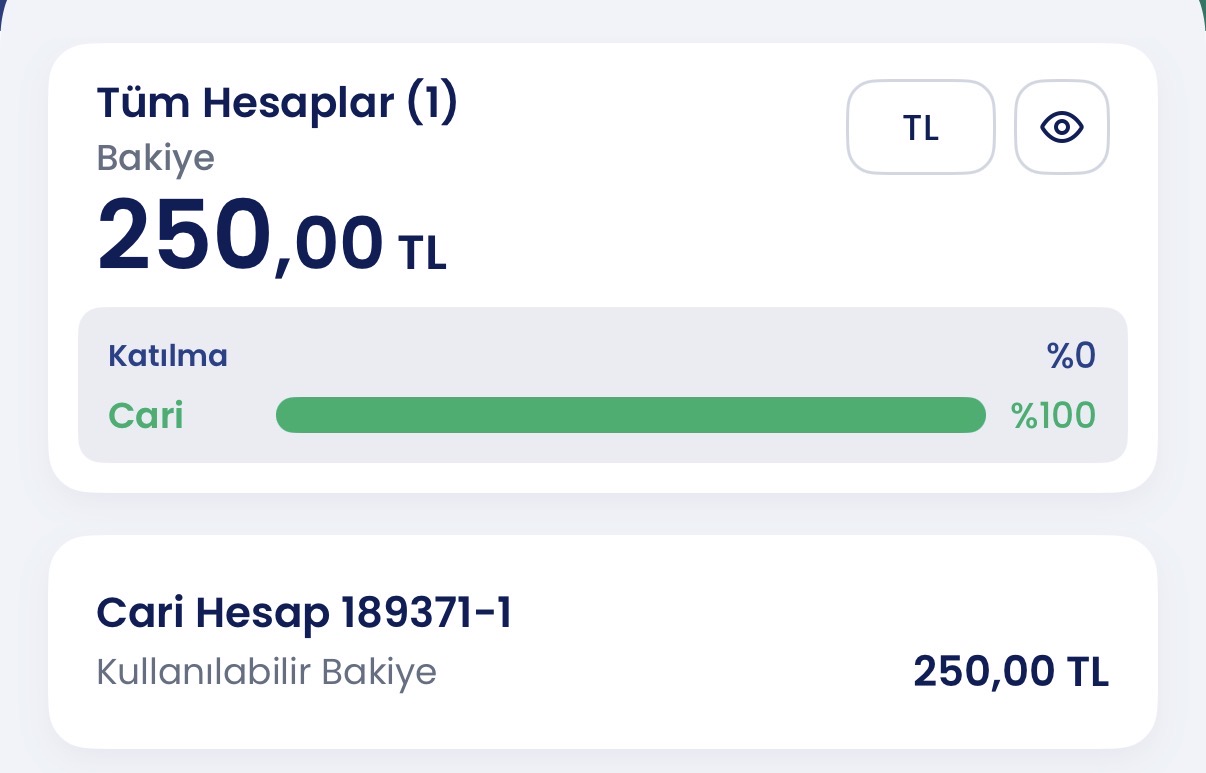Select the Tüm Hesaplar (1) heading
Image resolution: width=1206 pixels, height=773 pixels.
coord(277,103)
